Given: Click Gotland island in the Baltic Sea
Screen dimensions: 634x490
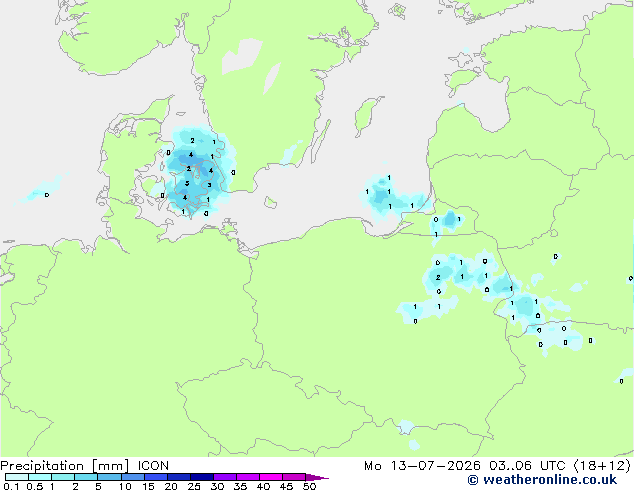Looking at the screenshot, I should click(x=367, y=115).
